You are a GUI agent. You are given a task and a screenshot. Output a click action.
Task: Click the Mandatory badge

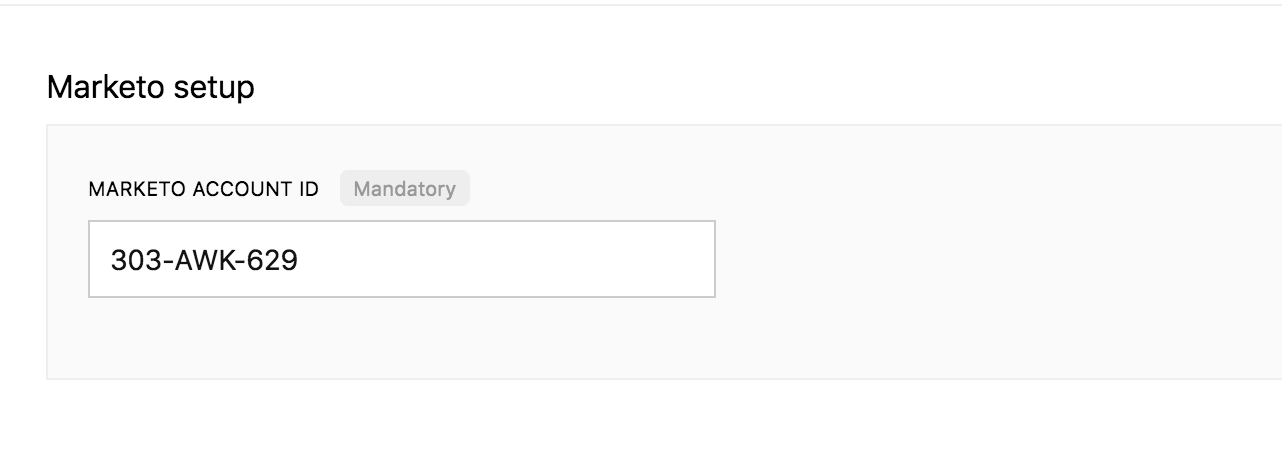[x=404, y=188]
